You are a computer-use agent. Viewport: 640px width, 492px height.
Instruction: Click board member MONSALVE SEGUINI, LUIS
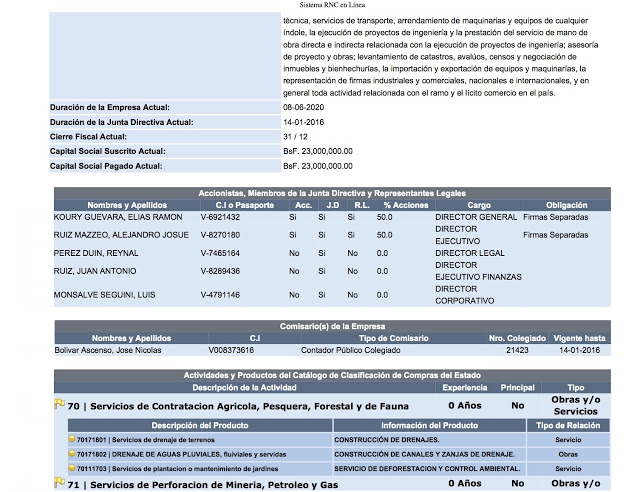pos(104,295)
